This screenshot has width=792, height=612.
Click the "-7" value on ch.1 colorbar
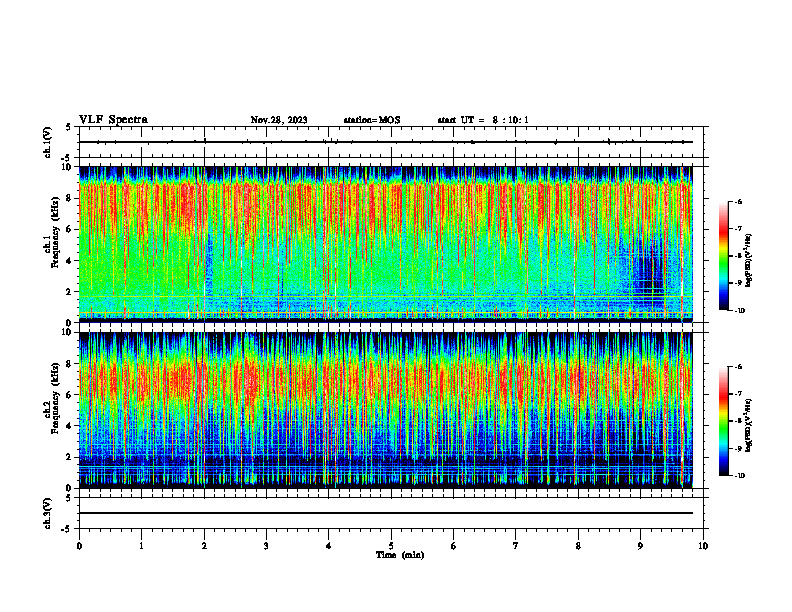(x=738, y=229)
